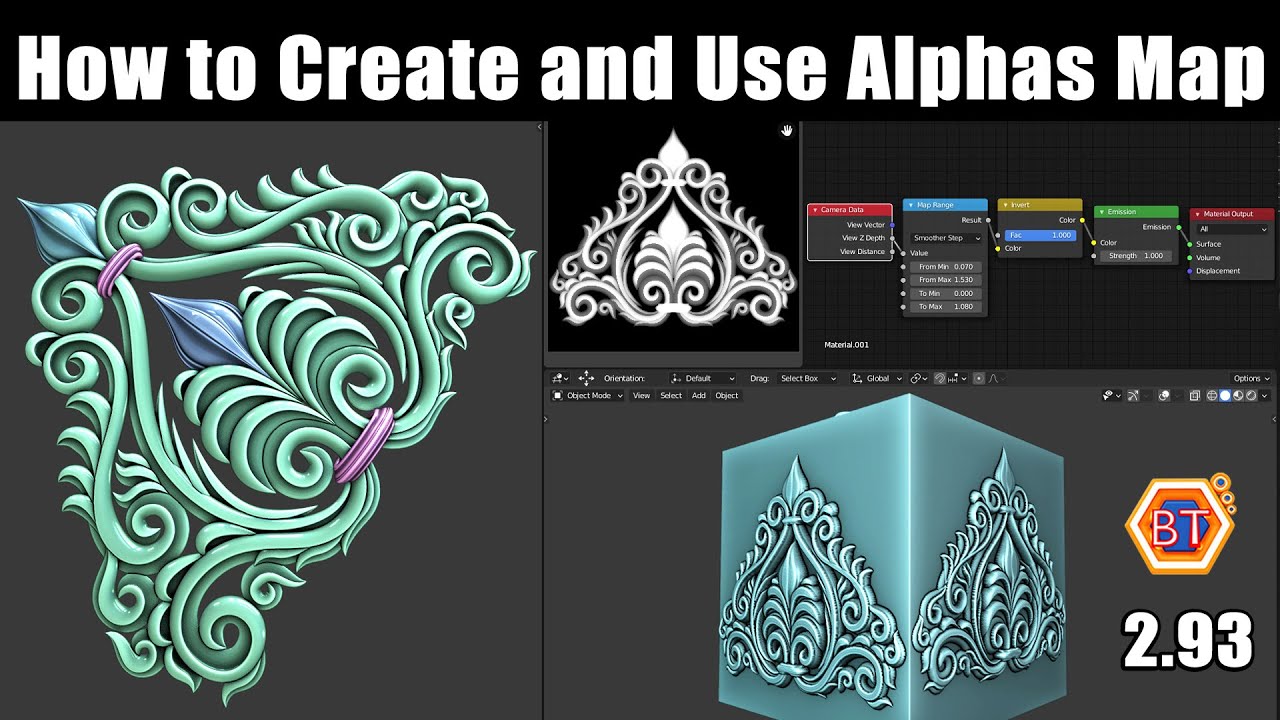Toggle X-ray mode icon
The width and height of the screenshot is (1280, 720).
tap(1195, 395)
